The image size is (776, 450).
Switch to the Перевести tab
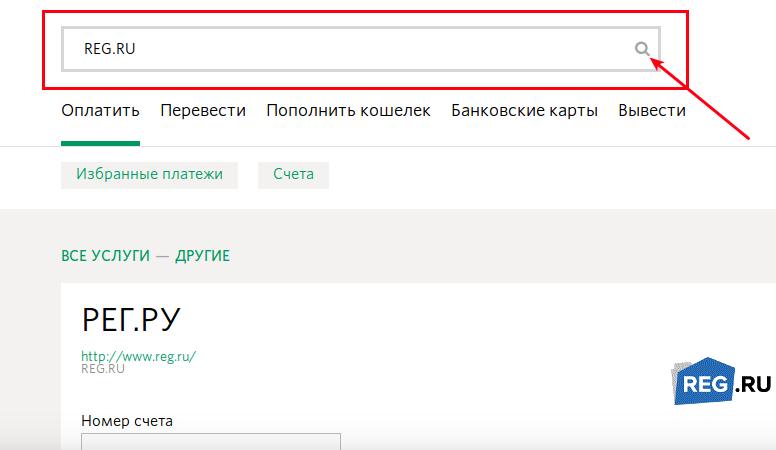203,110
